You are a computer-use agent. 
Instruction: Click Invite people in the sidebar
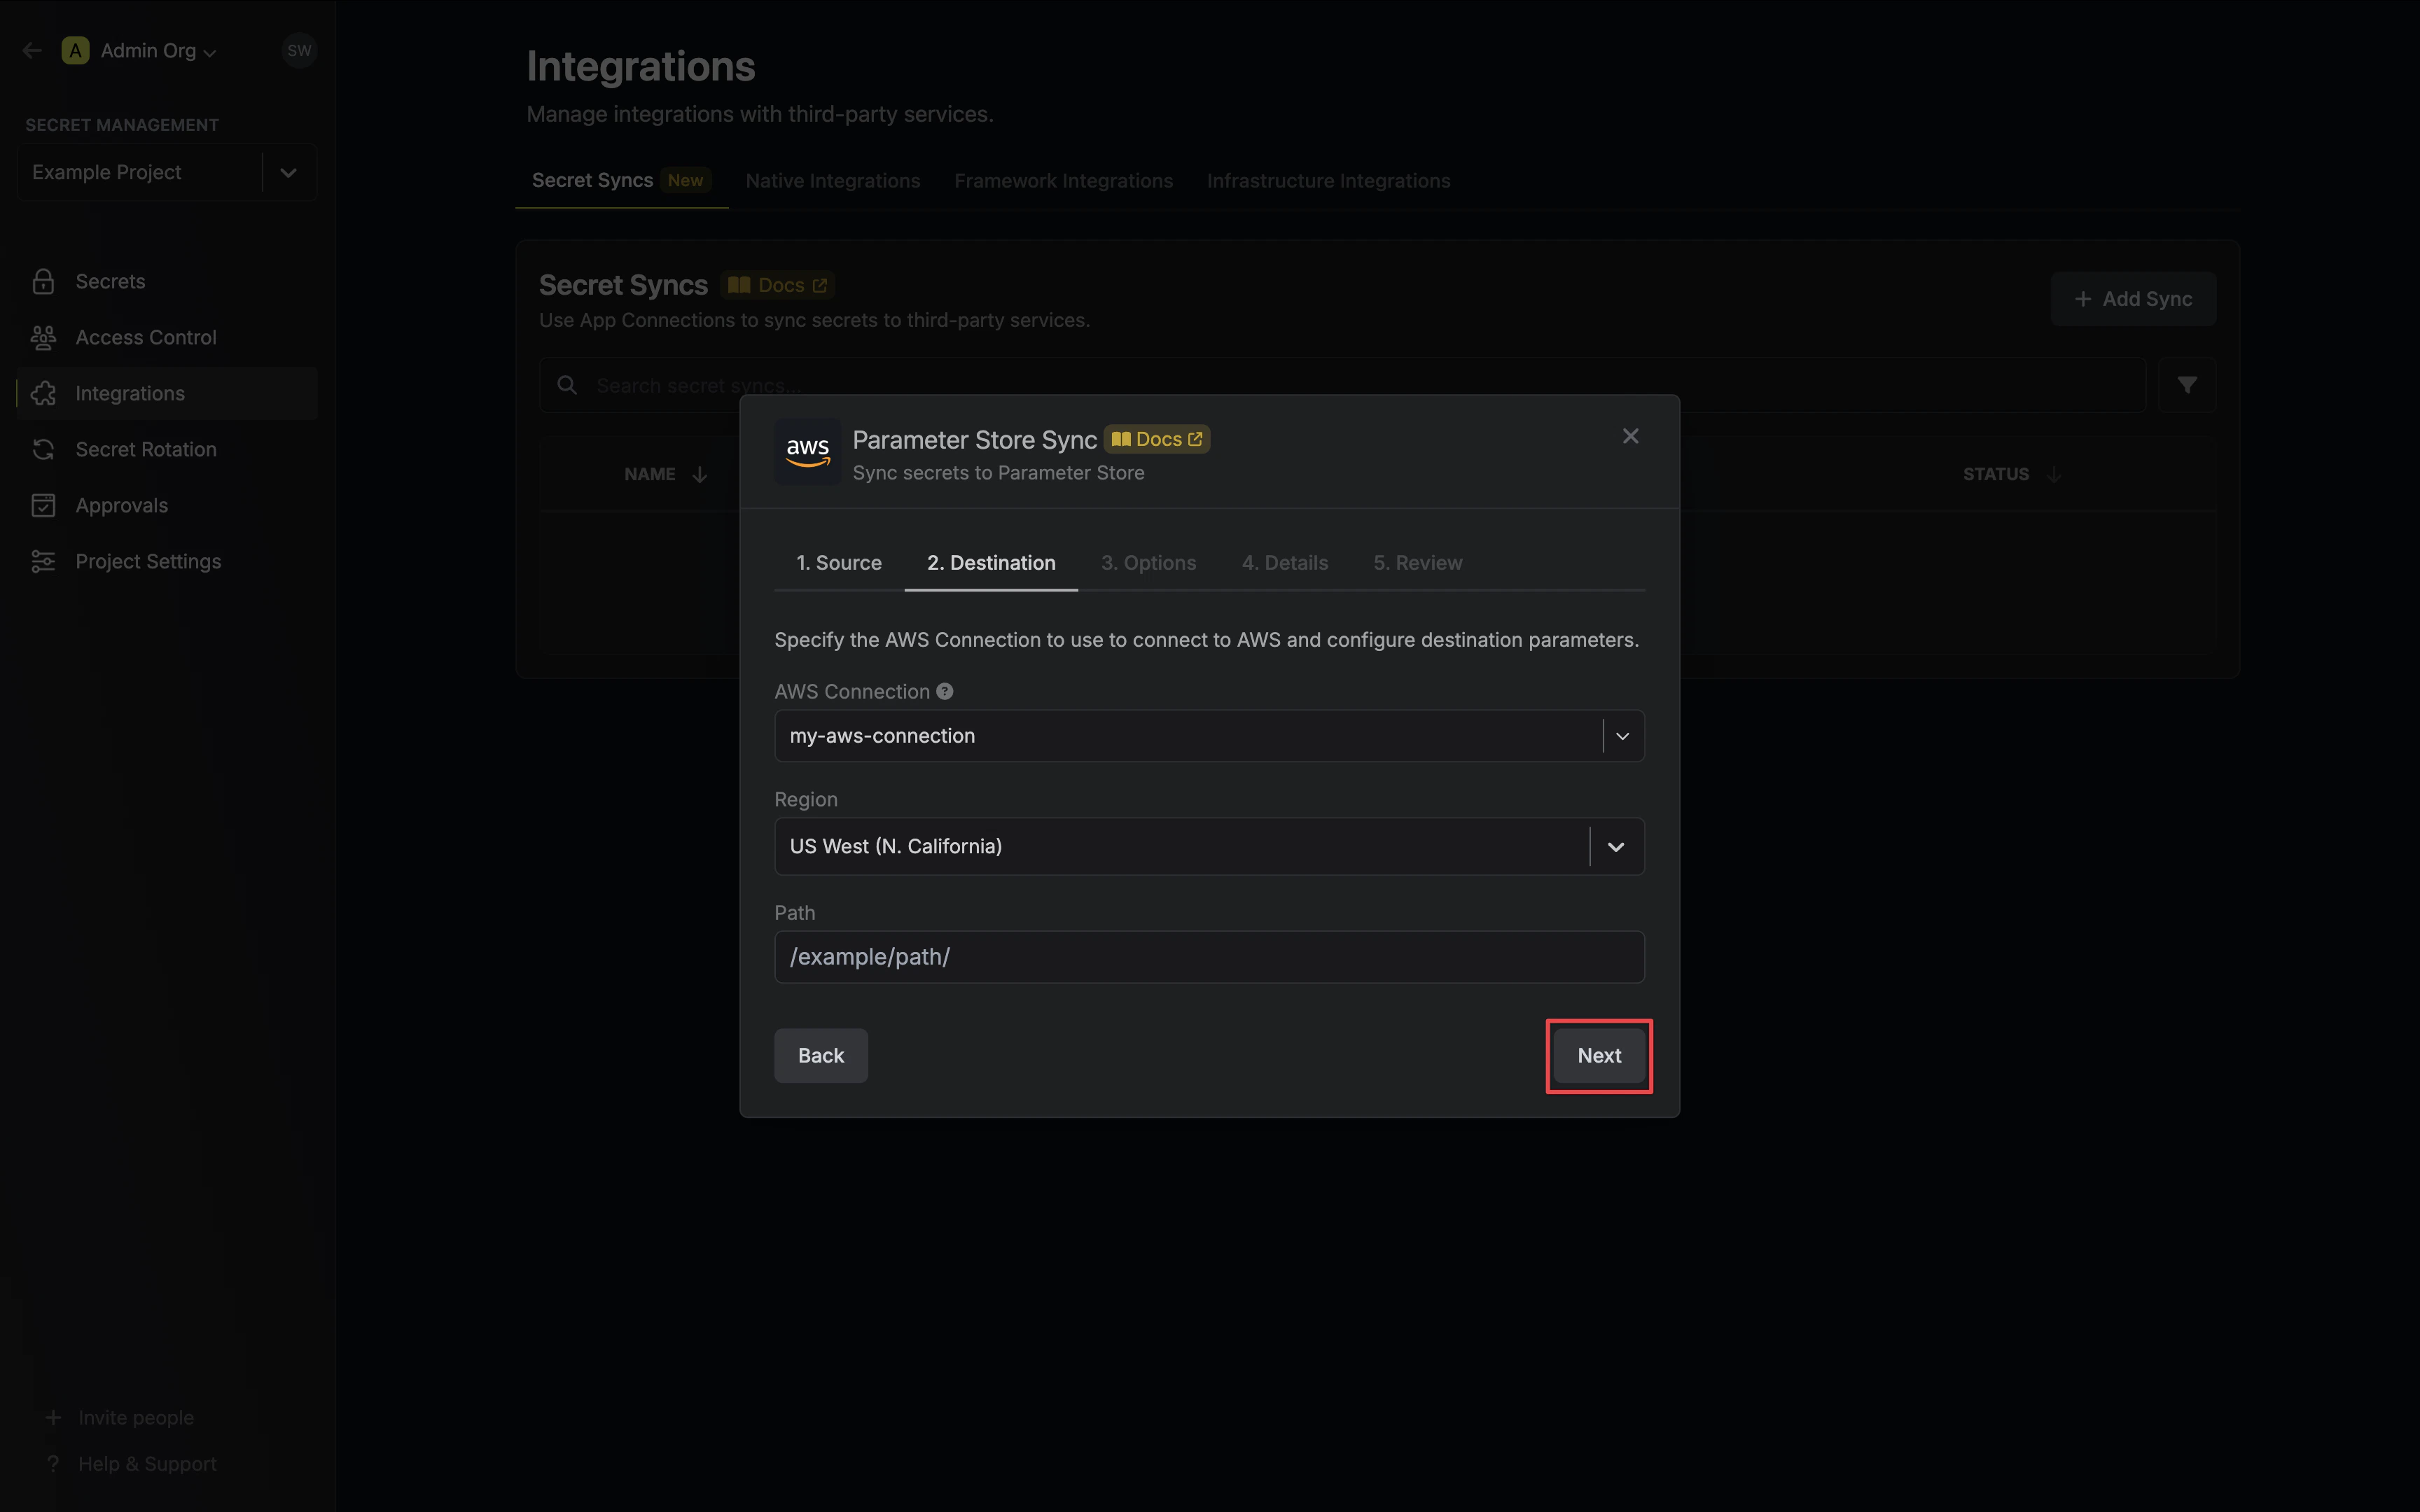click(136, 1417)
